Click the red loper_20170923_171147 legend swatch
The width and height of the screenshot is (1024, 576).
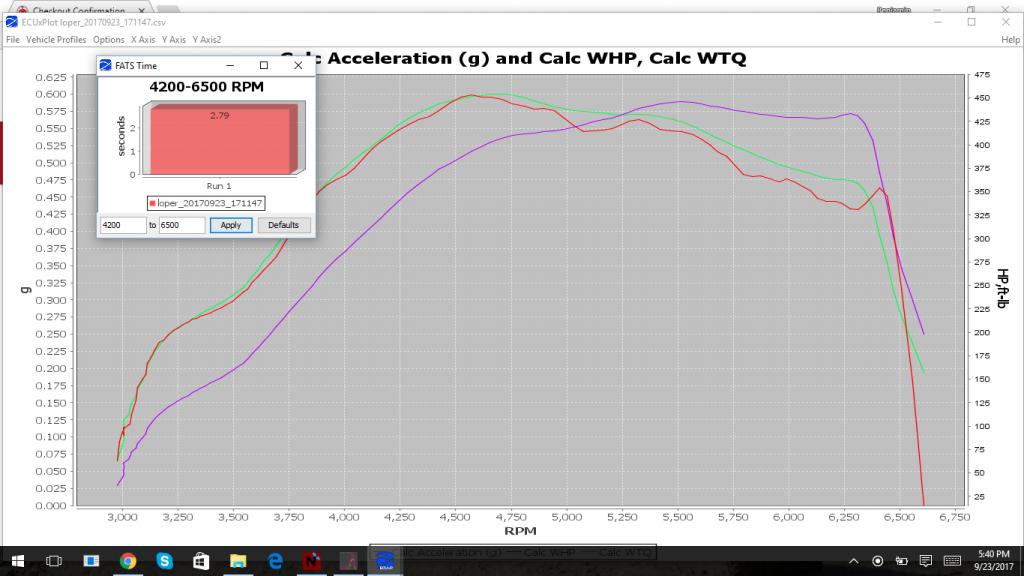(153, 203)
